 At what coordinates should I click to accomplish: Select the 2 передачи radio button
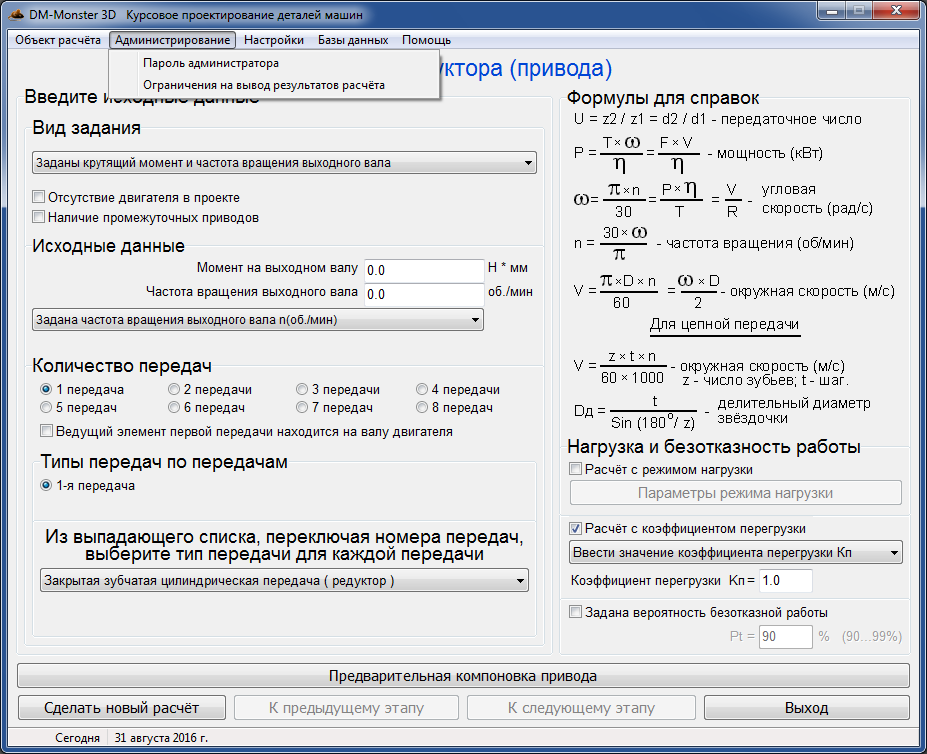coord(174,389)
